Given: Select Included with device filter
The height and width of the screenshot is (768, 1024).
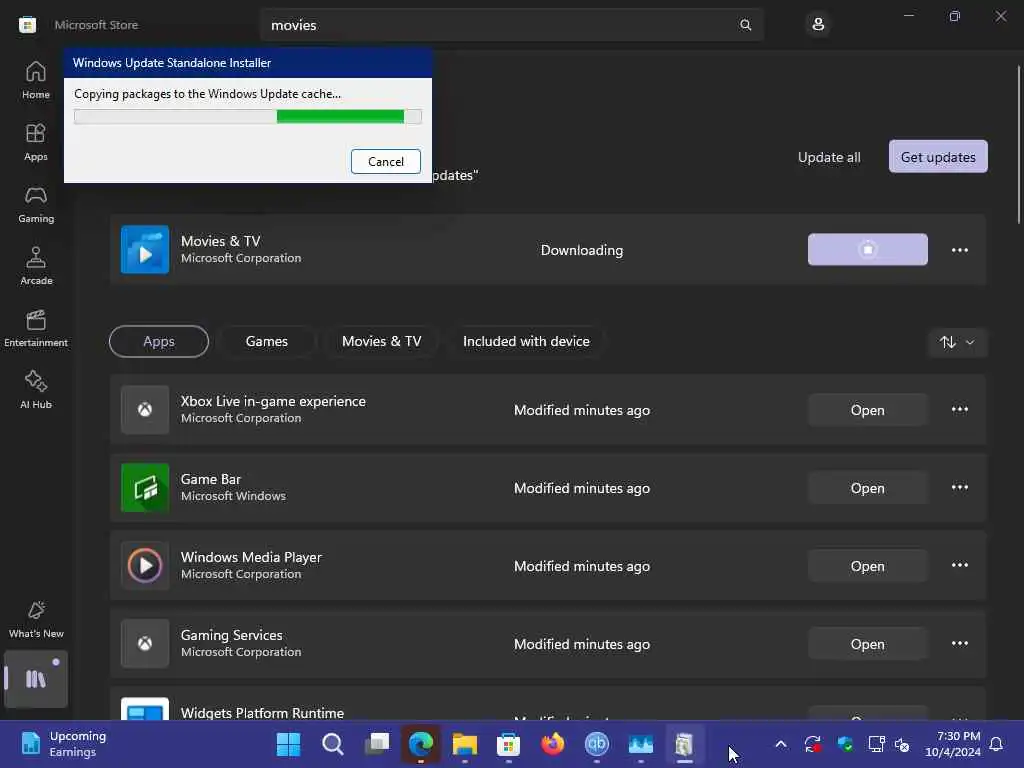Looking at the screenshot, I should pyautogui.click(x=526, y=342).
